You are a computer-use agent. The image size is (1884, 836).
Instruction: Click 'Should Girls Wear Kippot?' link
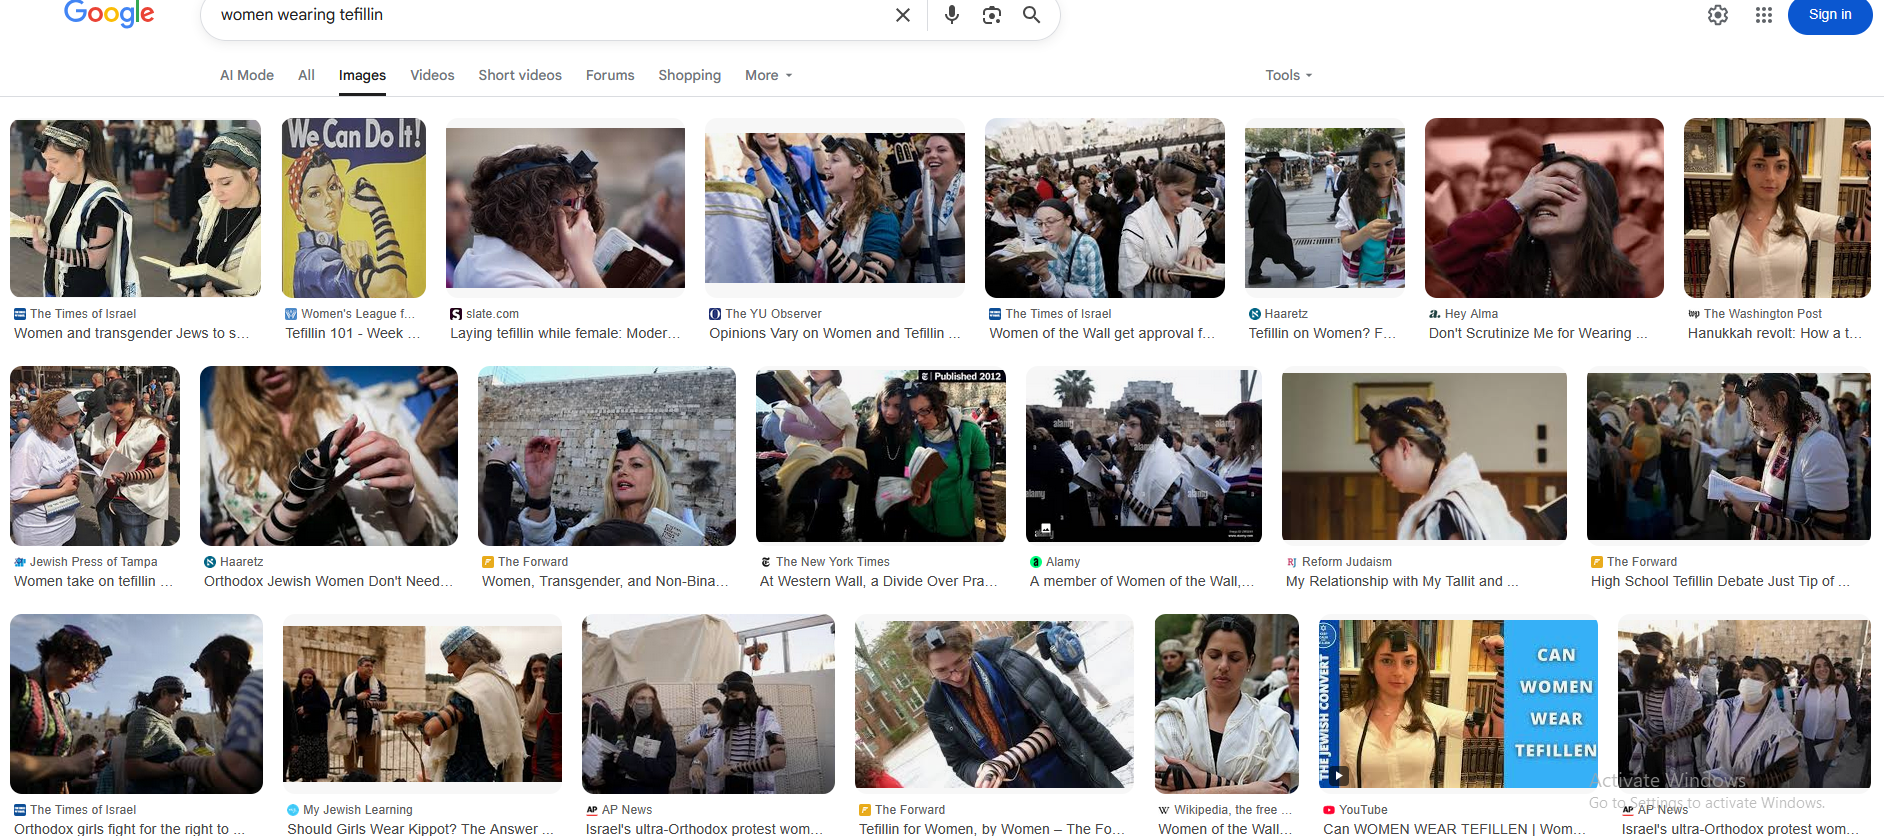tap(420, 829)
